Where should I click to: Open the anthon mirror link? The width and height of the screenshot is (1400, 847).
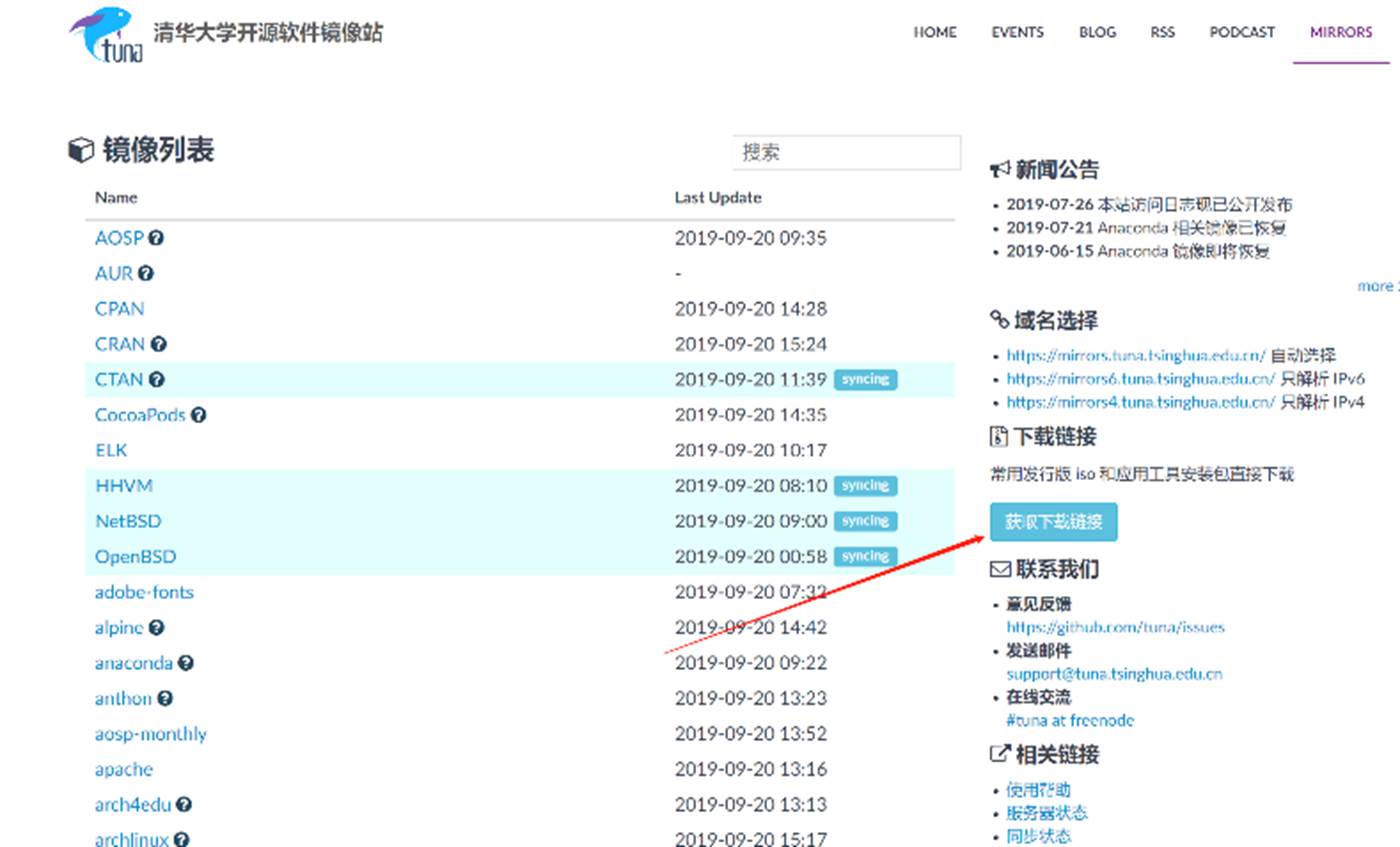124,698
